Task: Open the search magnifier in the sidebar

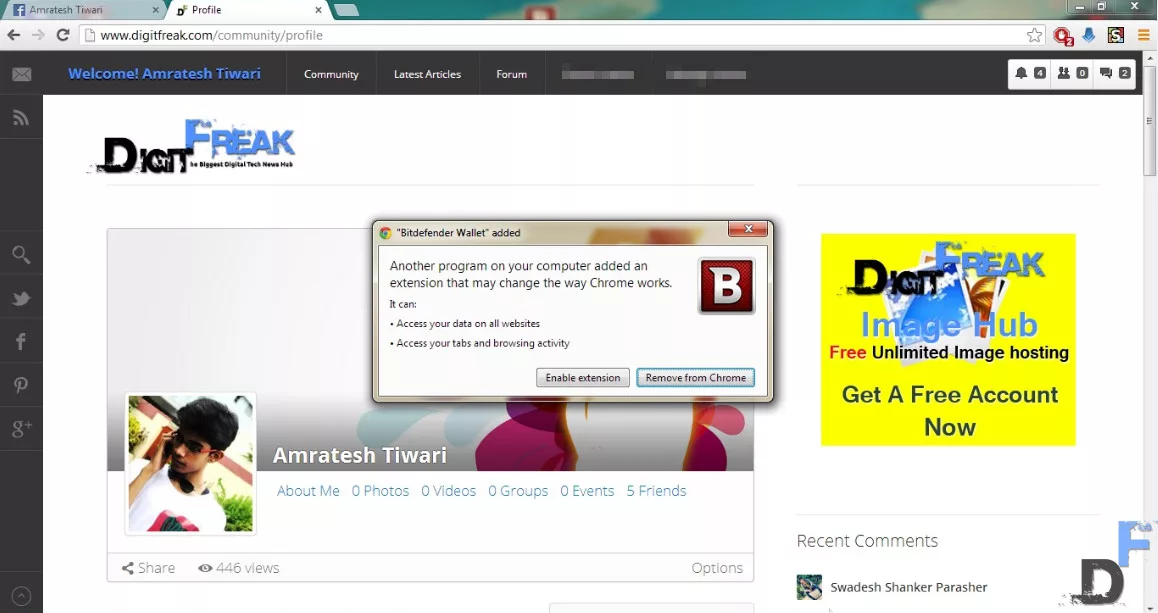Action: [x=21, y=255]
